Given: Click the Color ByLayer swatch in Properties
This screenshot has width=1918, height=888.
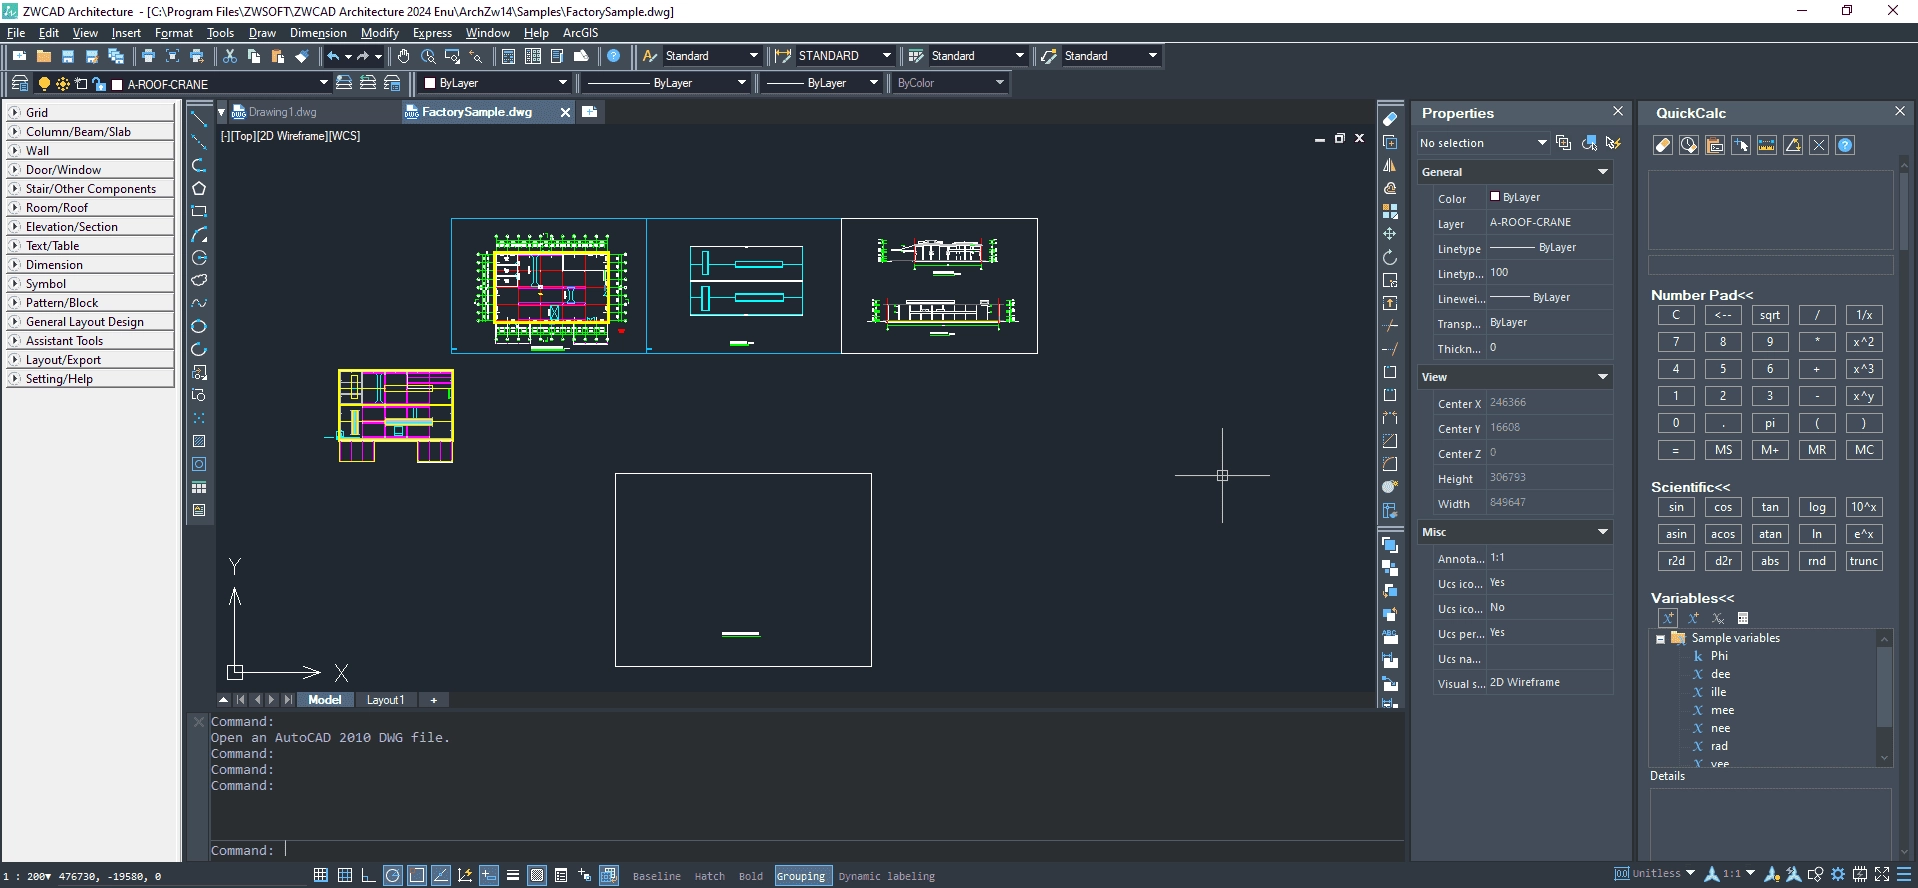Looking at the screenshot, I should (1495, 197).
